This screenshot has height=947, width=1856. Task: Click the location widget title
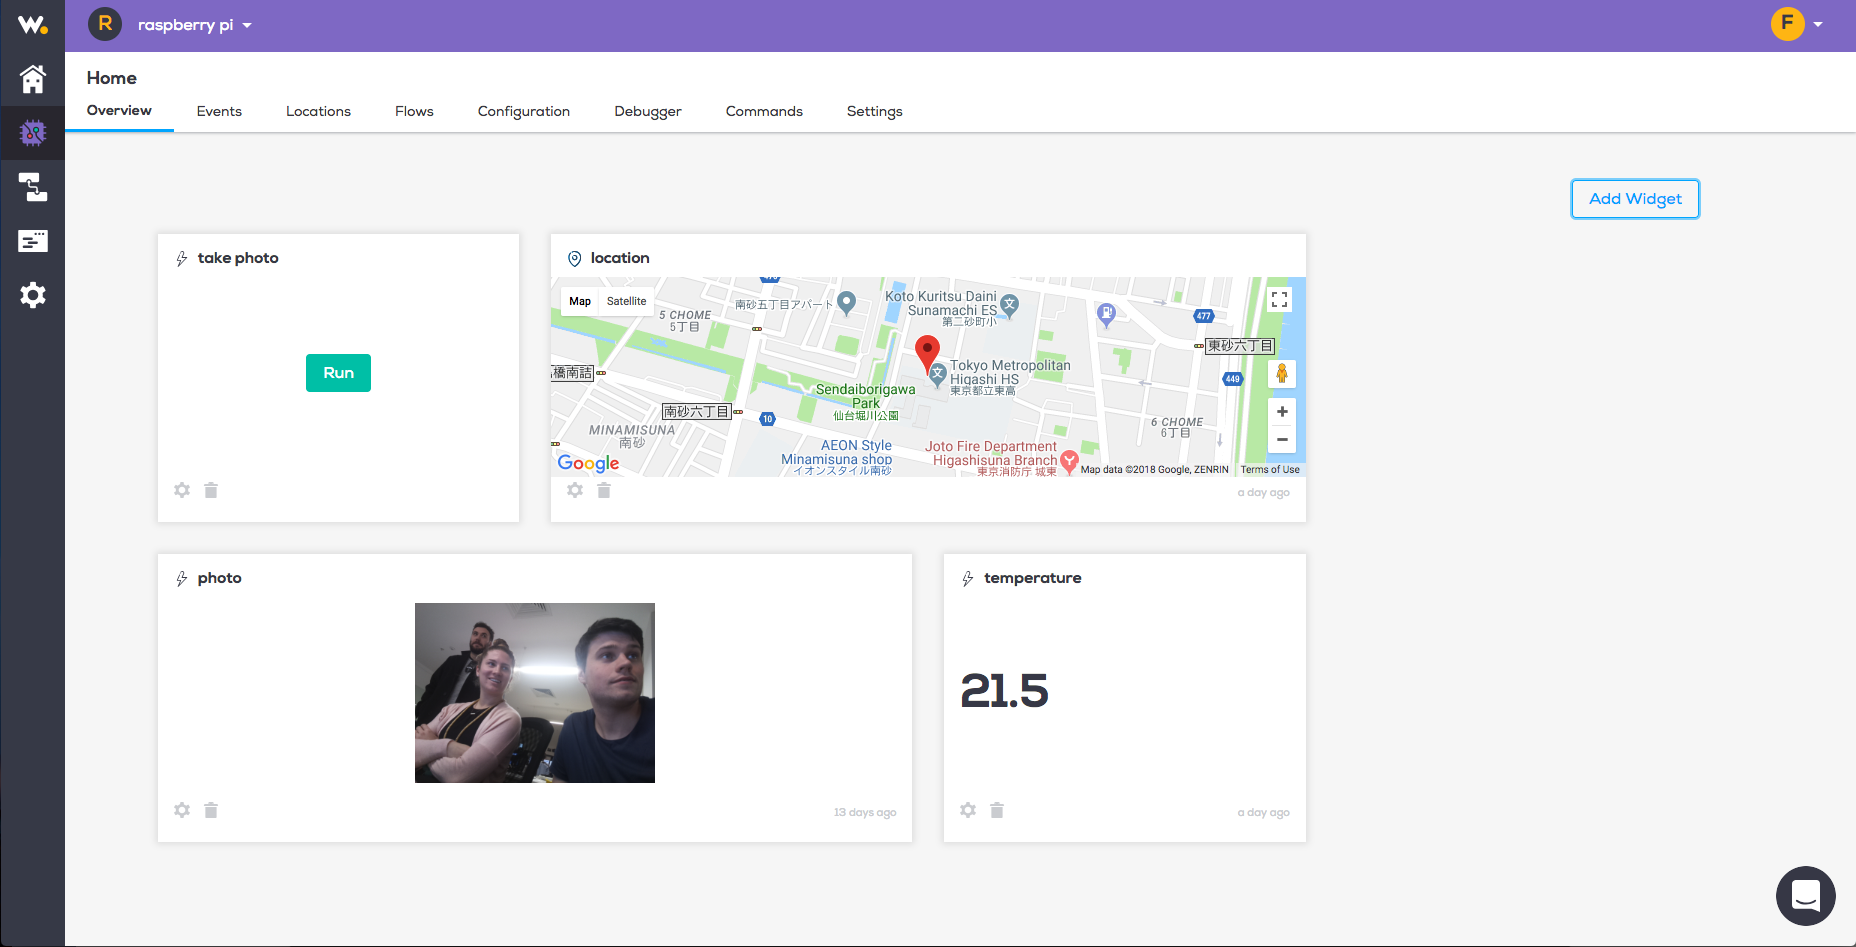pos(620,258)
